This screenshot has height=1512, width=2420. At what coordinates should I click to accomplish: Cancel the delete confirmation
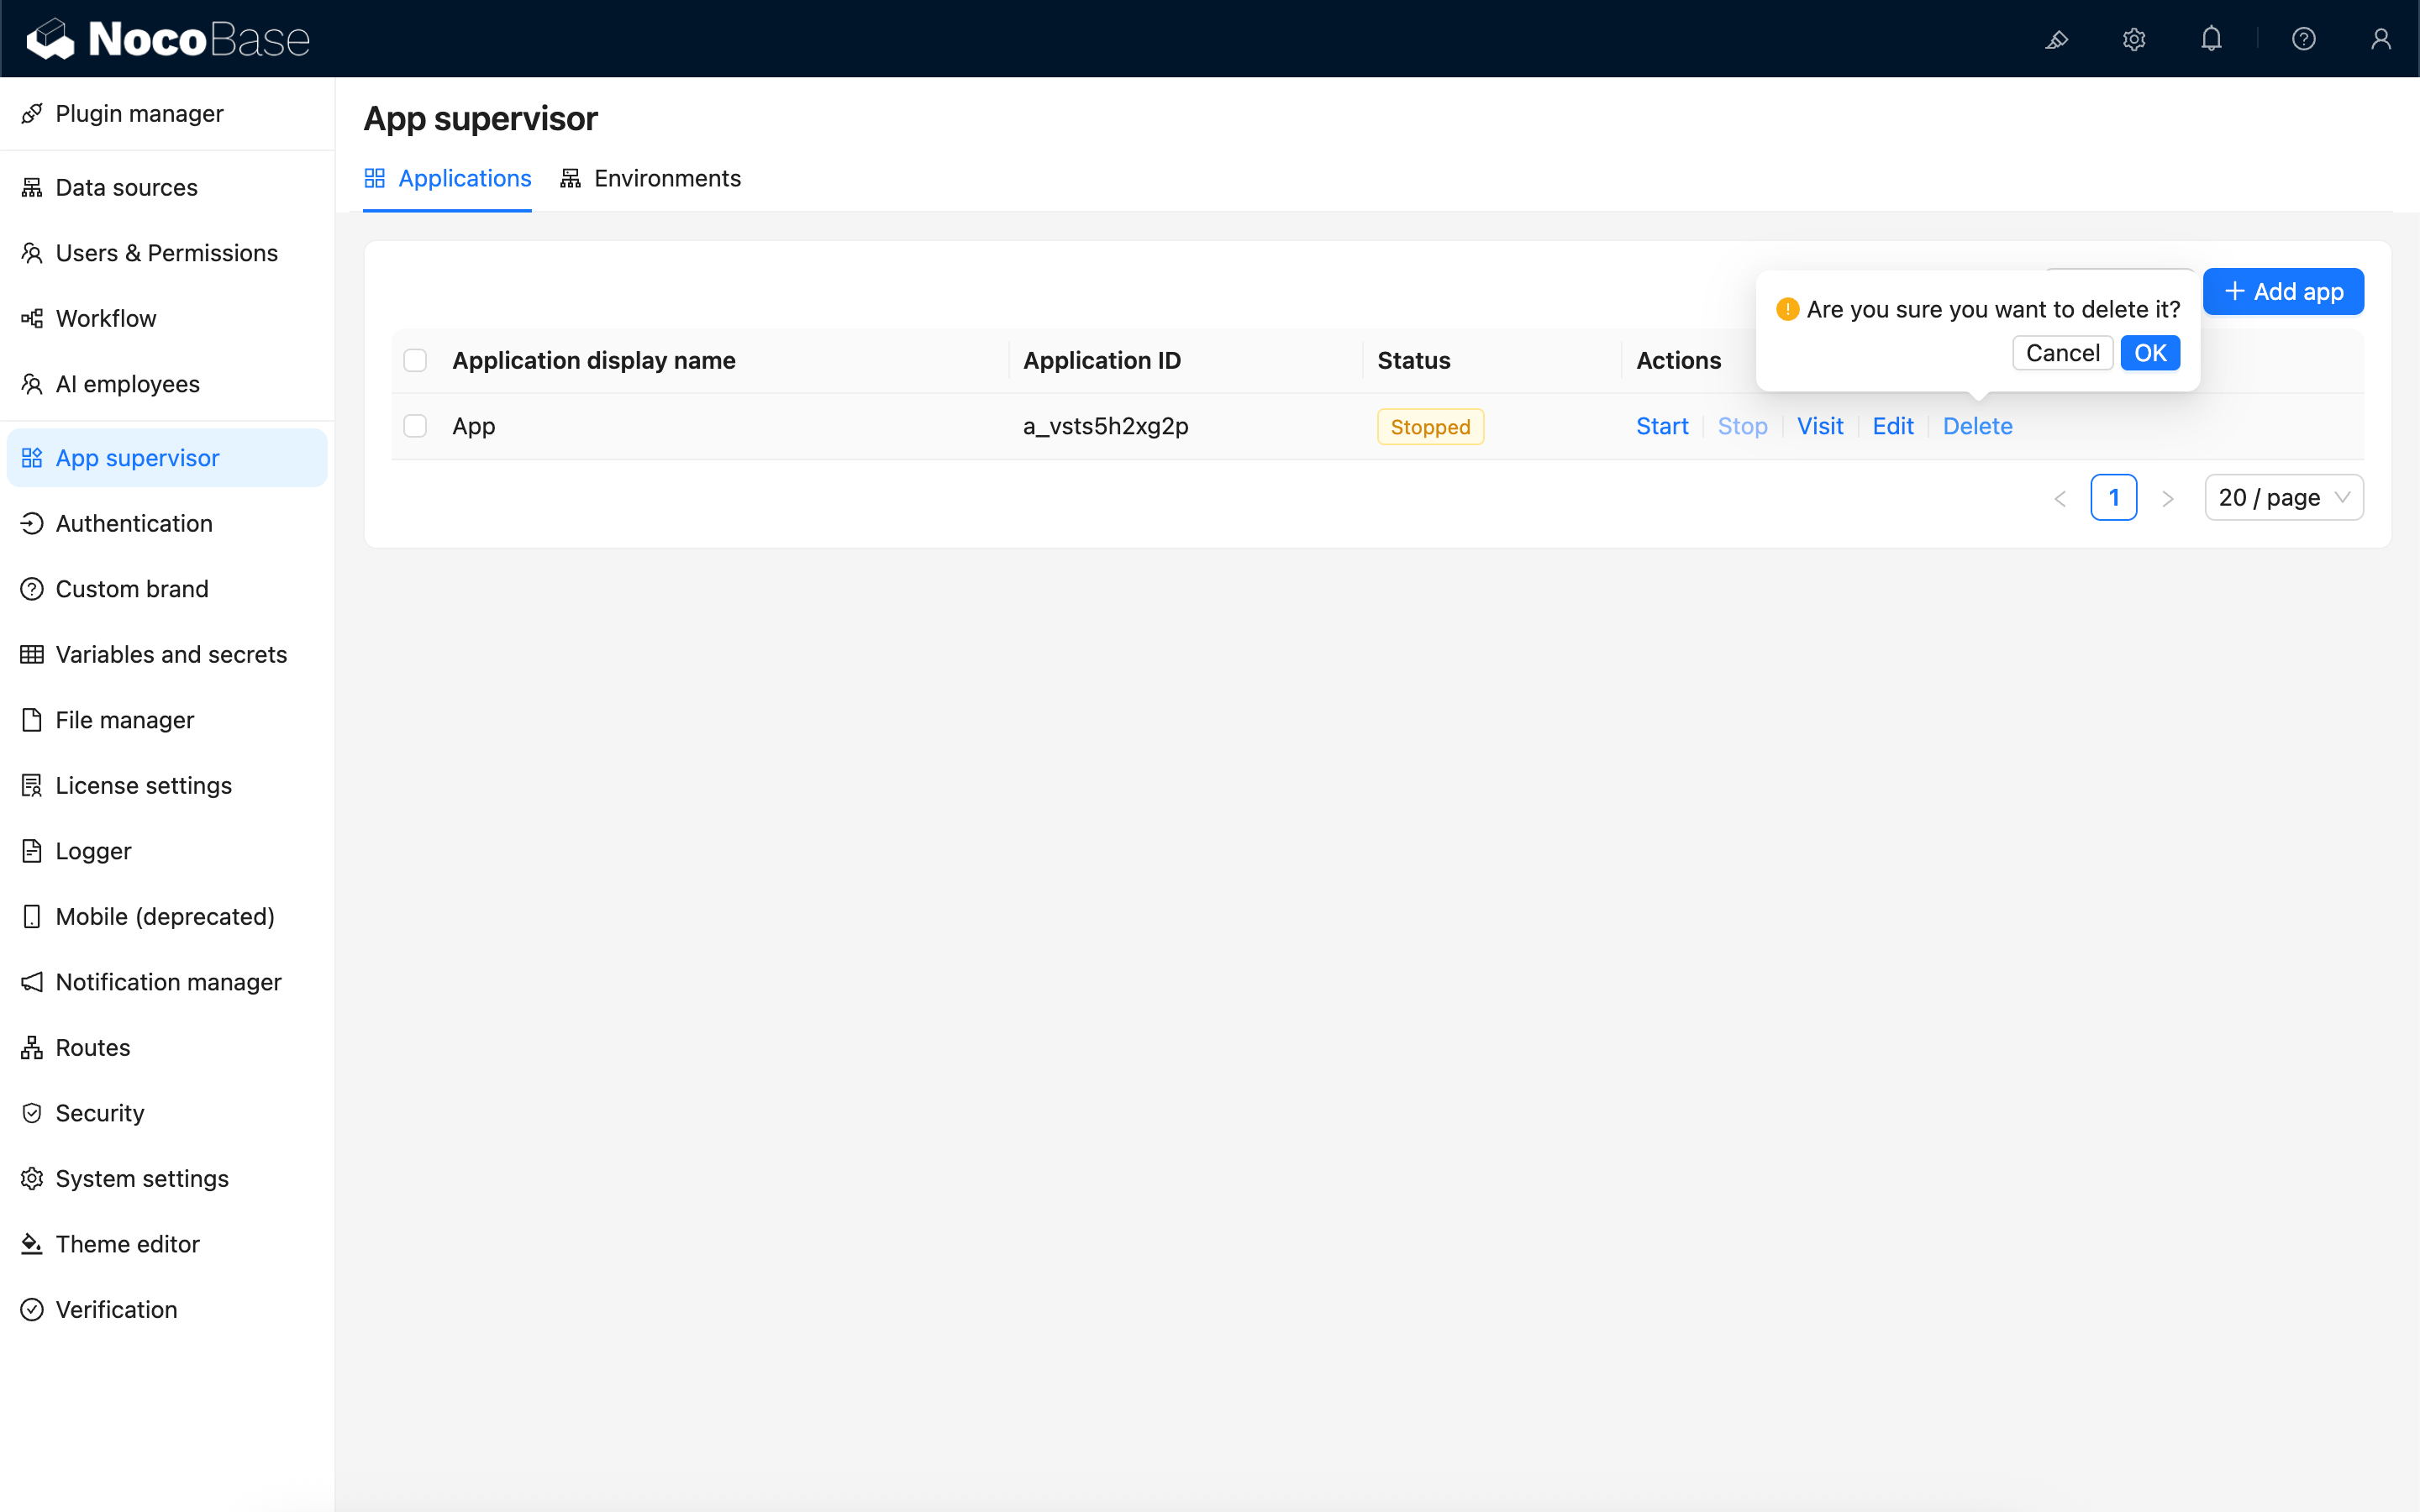[x=2062, y=353]
